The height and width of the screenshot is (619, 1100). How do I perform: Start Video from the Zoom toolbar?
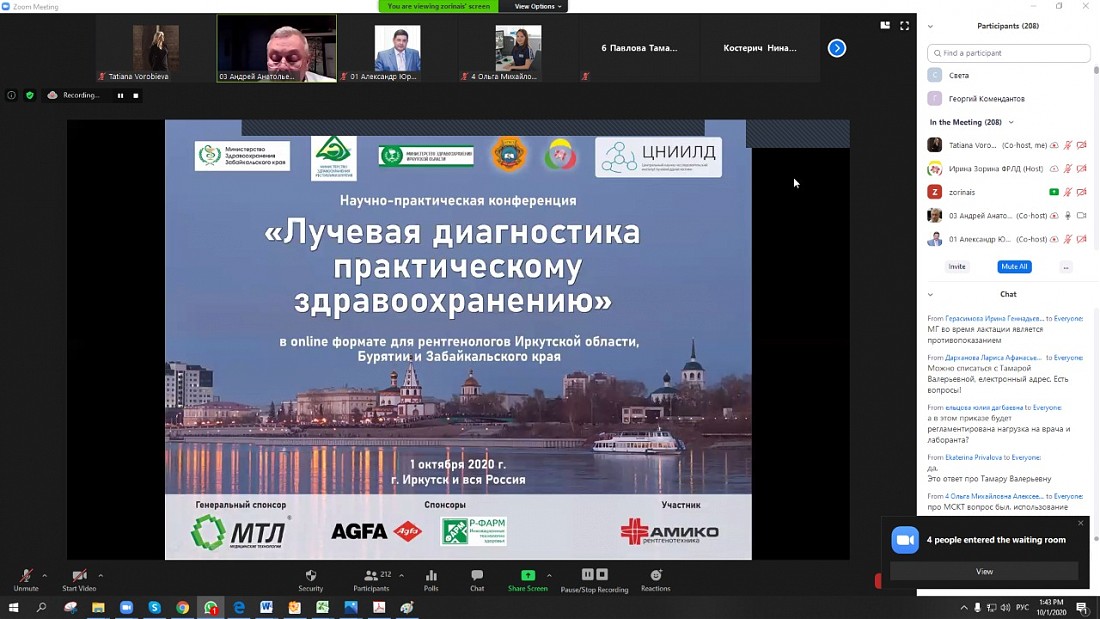tap(79, 580)
